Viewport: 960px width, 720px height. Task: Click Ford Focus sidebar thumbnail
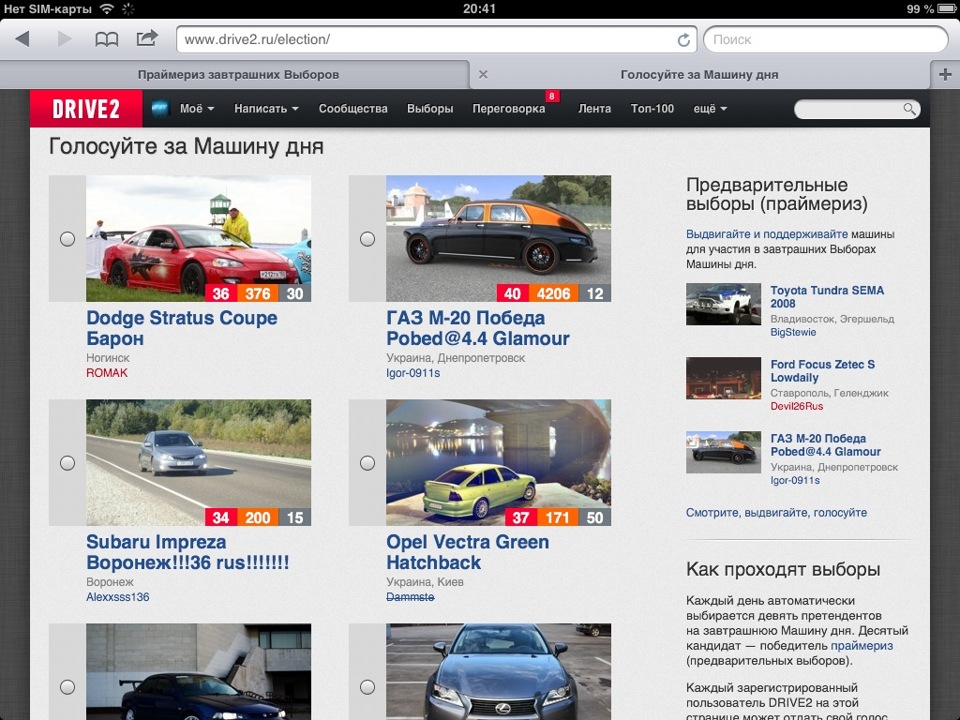tap(723, 378)
